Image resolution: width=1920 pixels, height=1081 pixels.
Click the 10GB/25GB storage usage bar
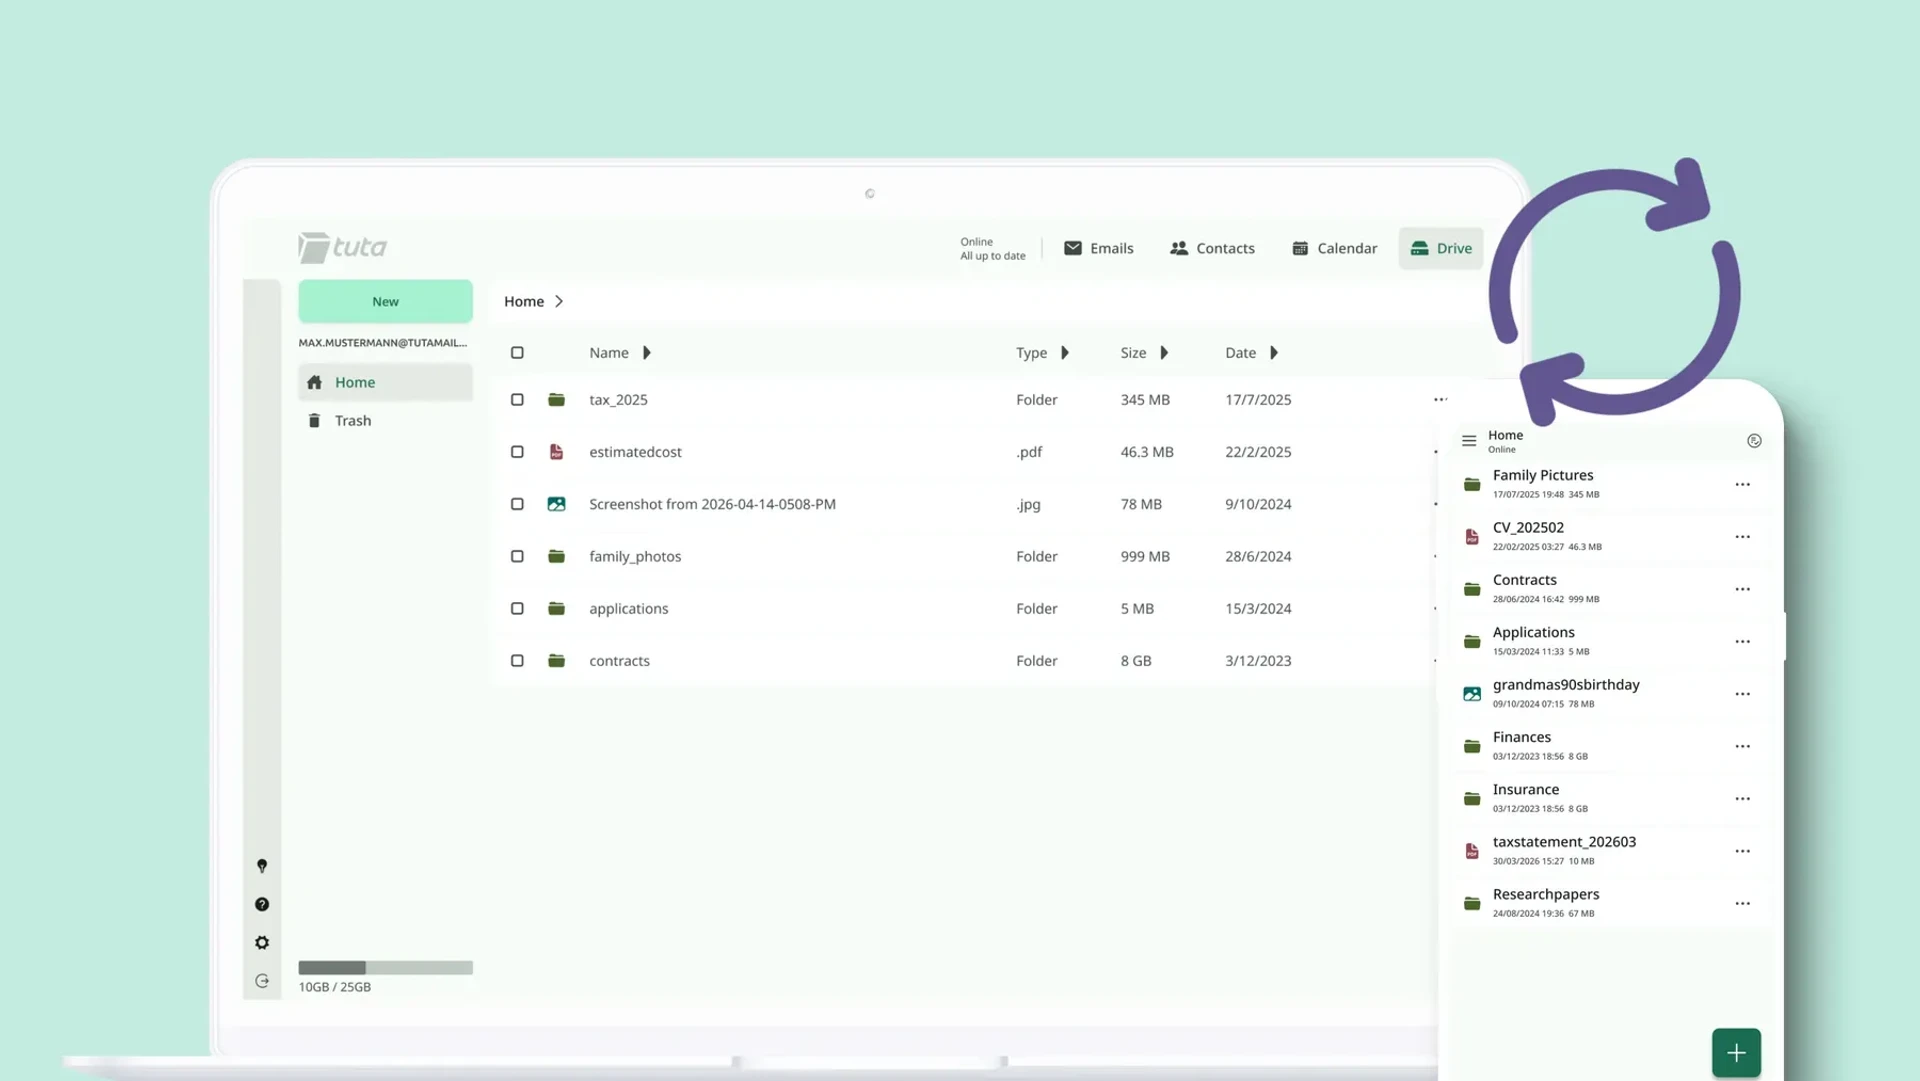click(x=385, y=967)
